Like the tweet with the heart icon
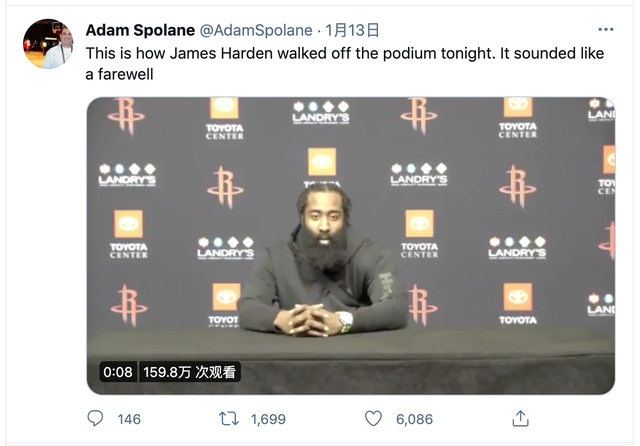The width and height of the screenshot is (640, 446). [373, 419]
